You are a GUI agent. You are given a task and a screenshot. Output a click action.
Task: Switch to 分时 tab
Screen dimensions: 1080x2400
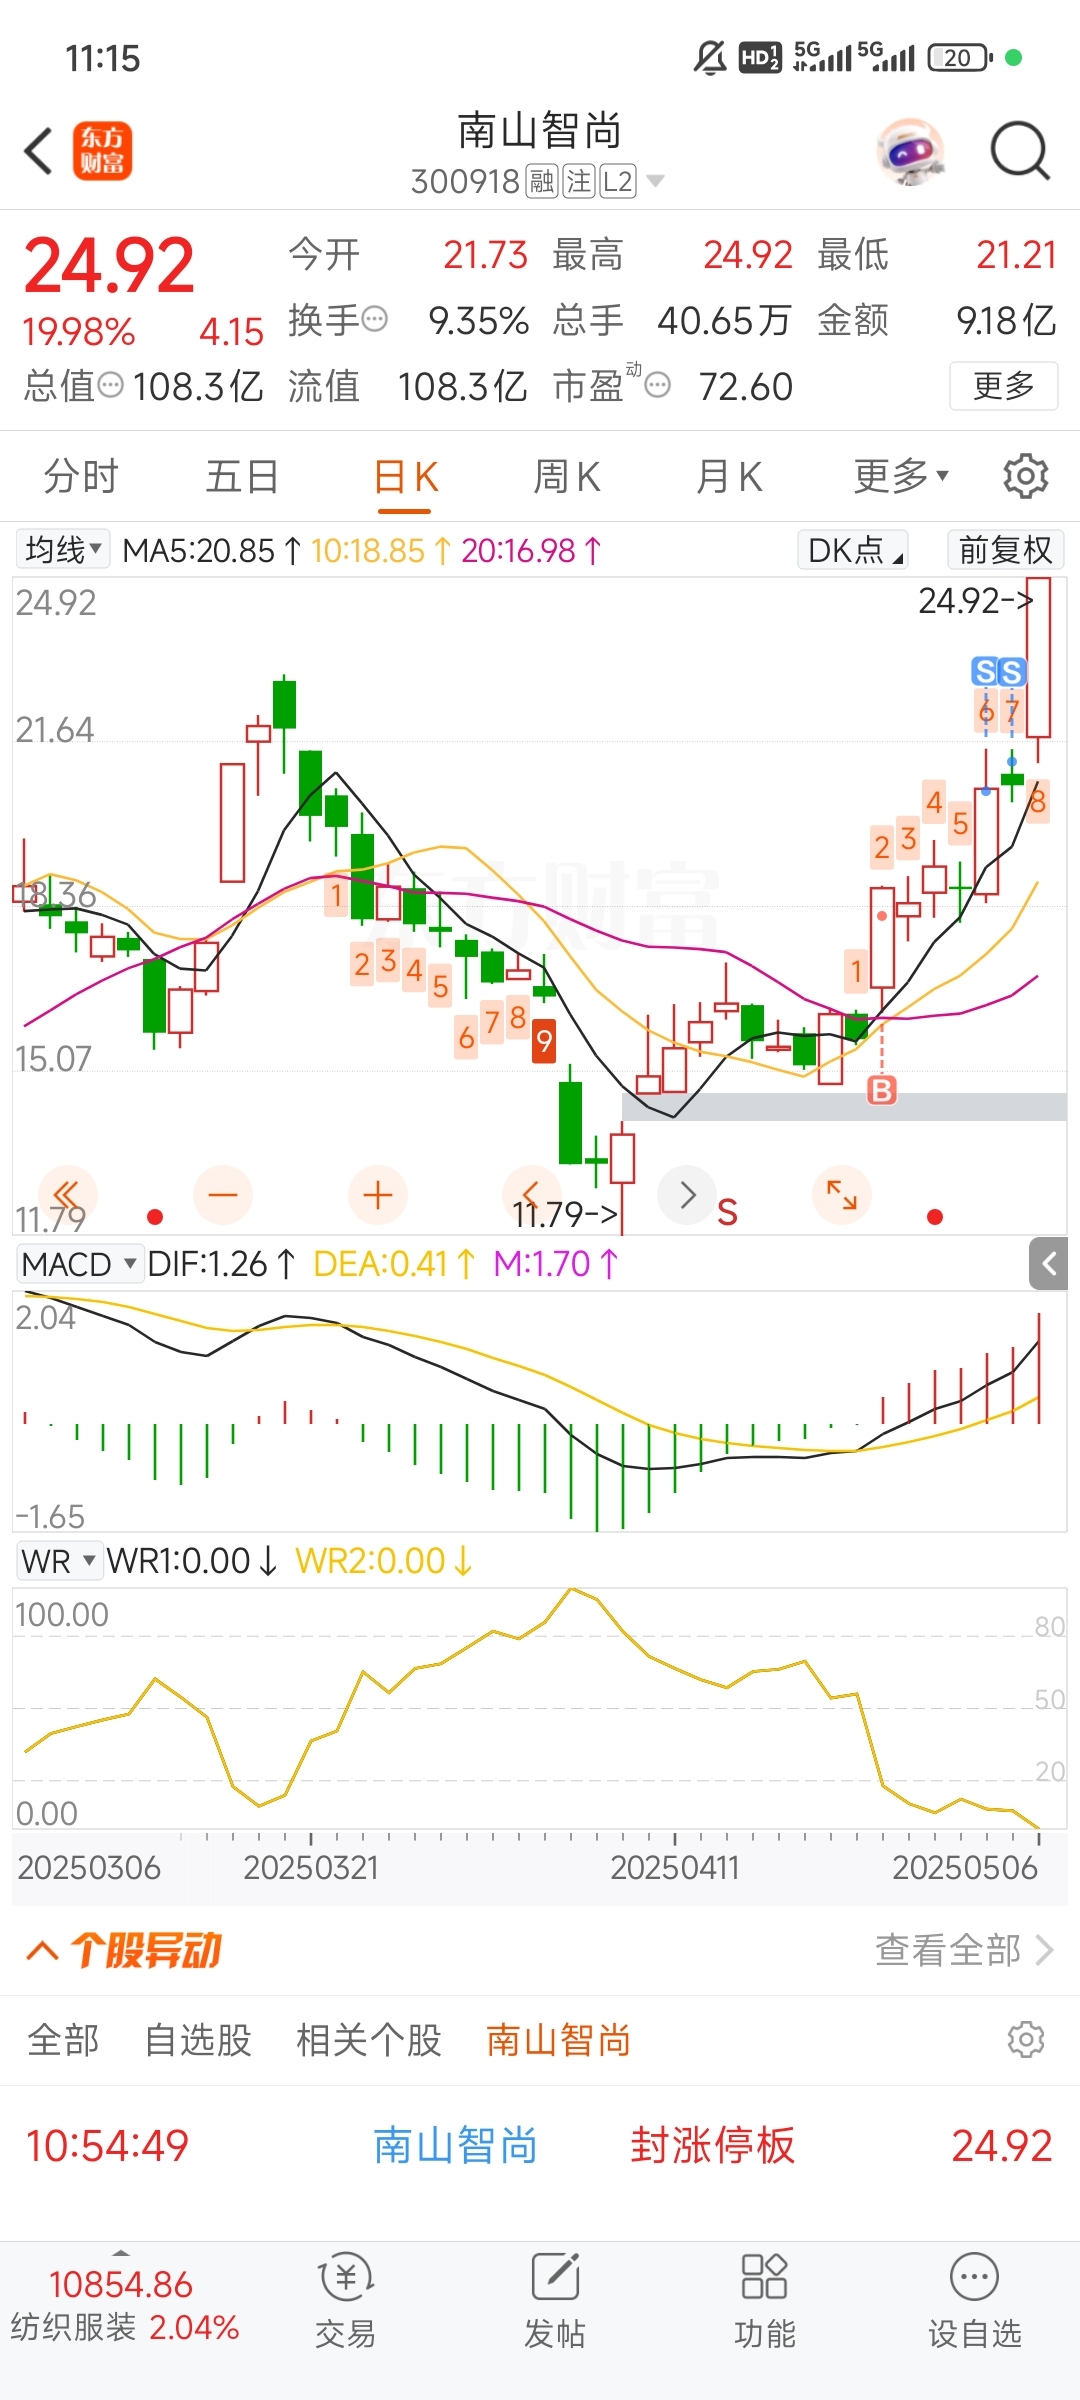pyautogui.click(x=81, y=477)
